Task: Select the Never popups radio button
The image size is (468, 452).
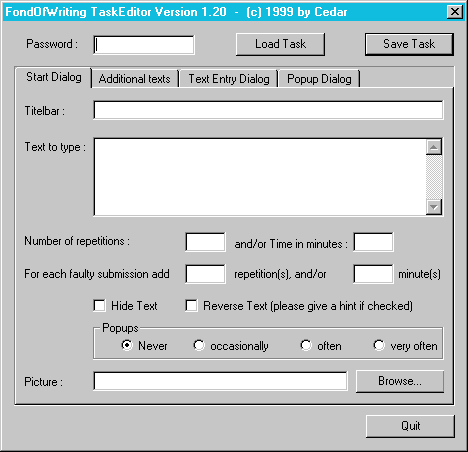Action: [127, 345]
